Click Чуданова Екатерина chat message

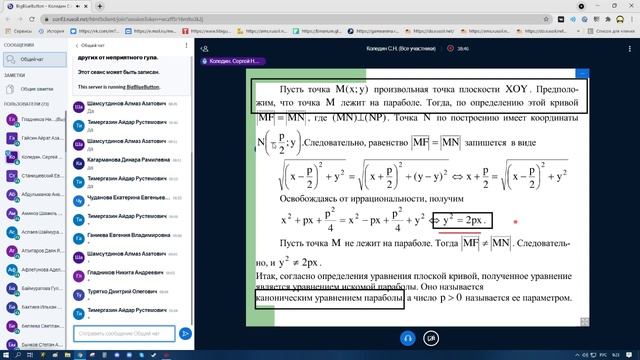130,201
